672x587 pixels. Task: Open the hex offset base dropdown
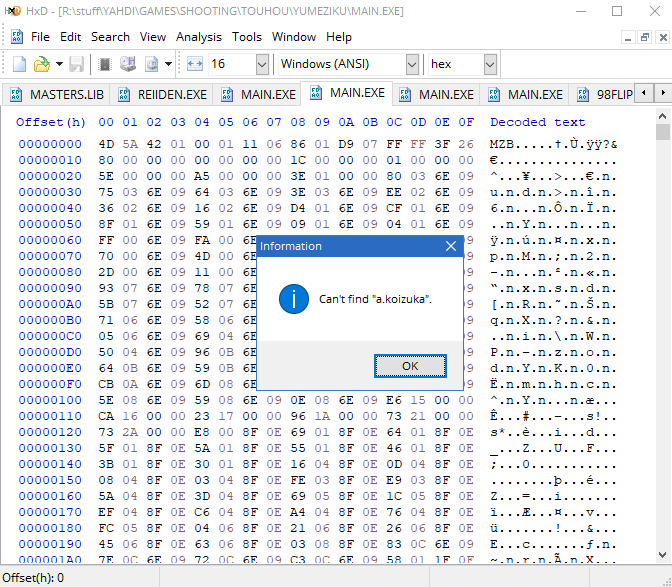(x=490, y=65)
